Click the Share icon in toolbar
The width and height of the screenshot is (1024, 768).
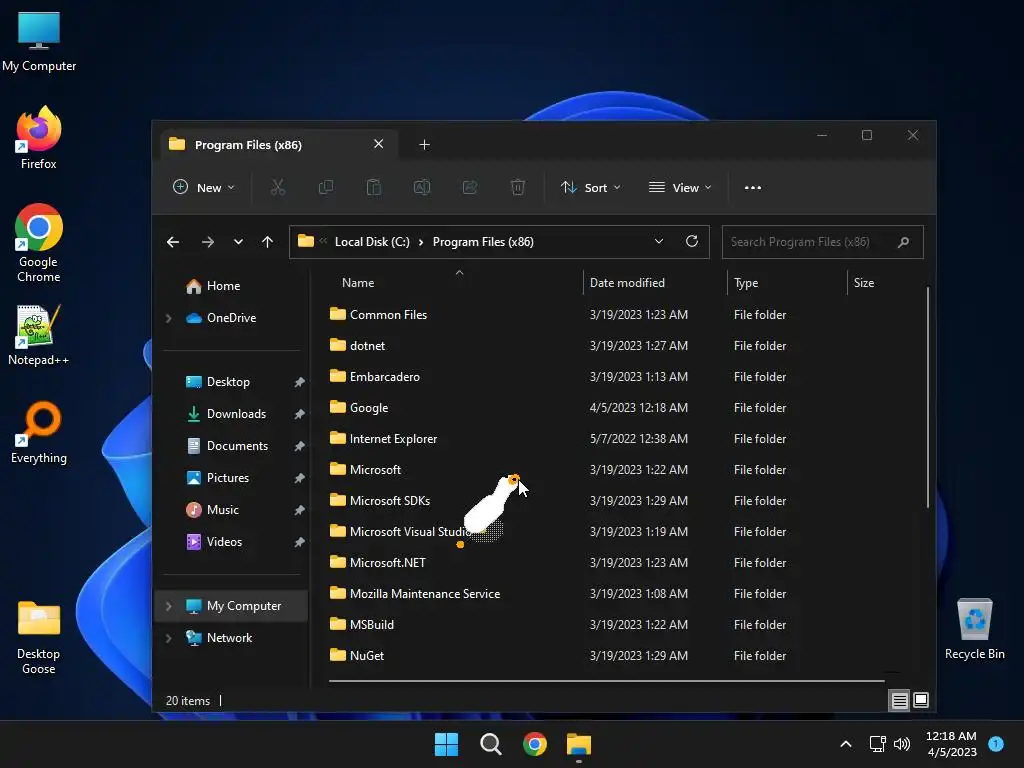coord(470,188)
